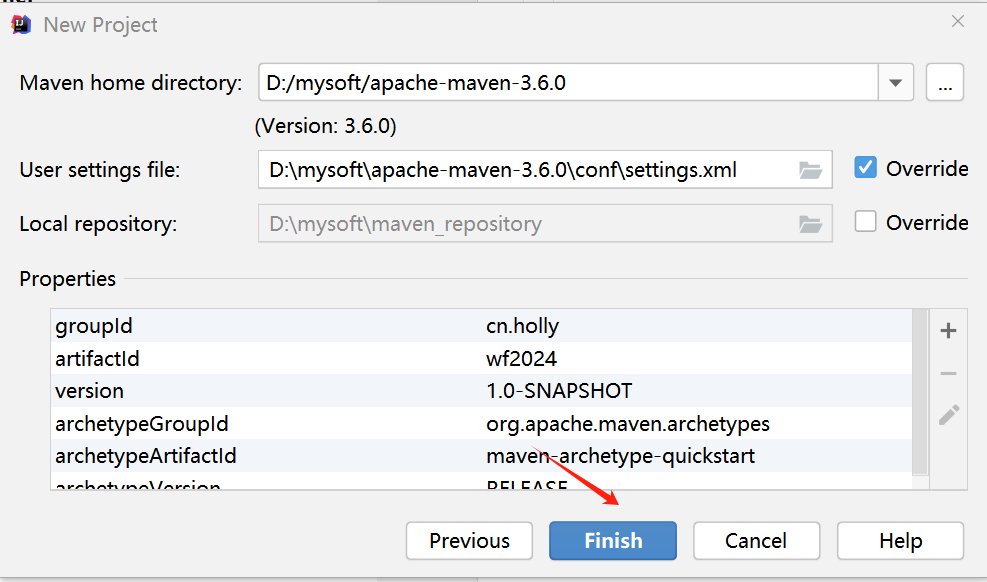Viewport: 987px width, 582px height.
Task: Expand the Maven home directory dropdown
Action: point(895,83)
